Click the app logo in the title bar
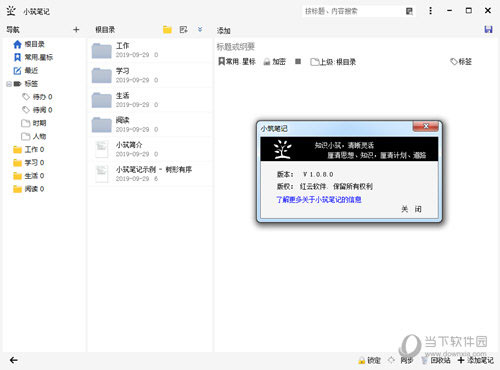 [11, 11]
